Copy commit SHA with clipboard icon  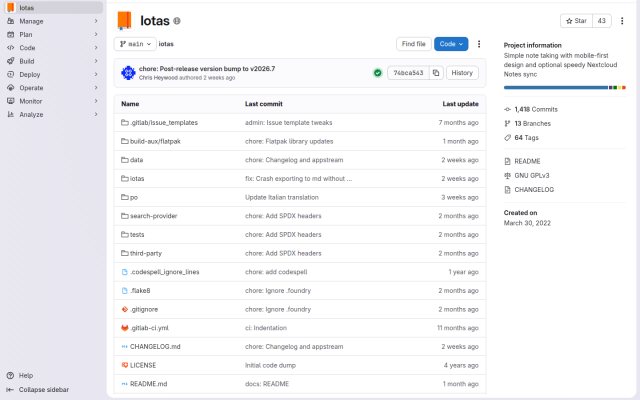point(436,73)
